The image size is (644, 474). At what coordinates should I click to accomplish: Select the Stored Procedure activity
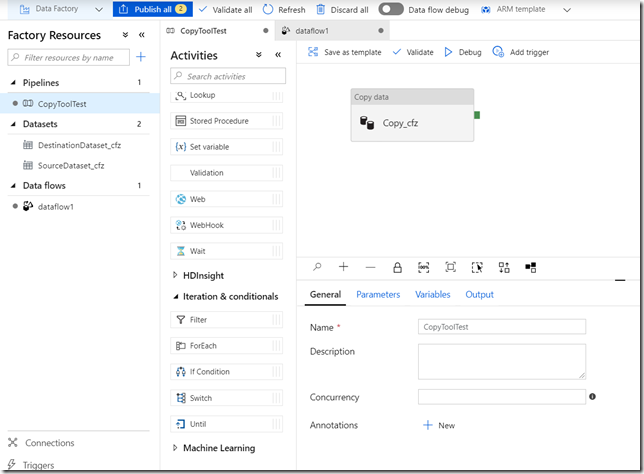tap(226, 121)
